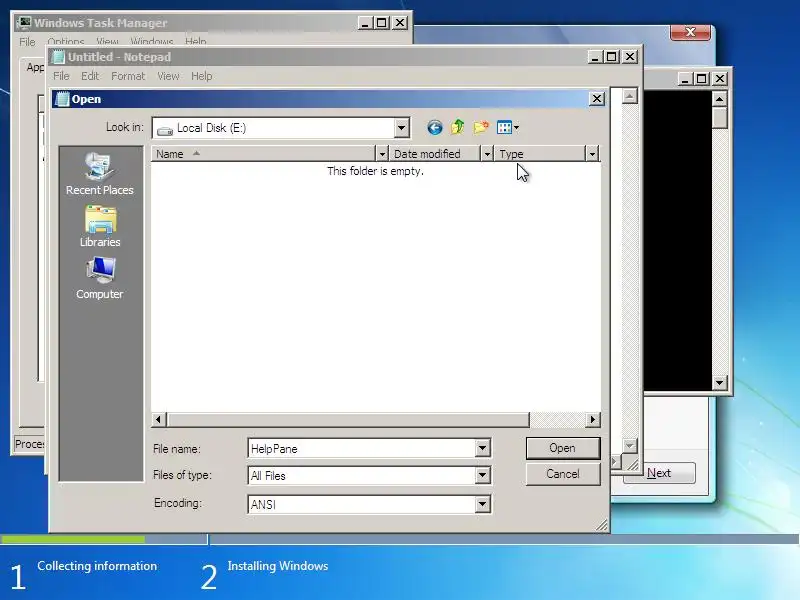Viewport: 800px width, 600px height.
Task: Click the Notepad icon in Open dialog title
Action: pos(62,99)
